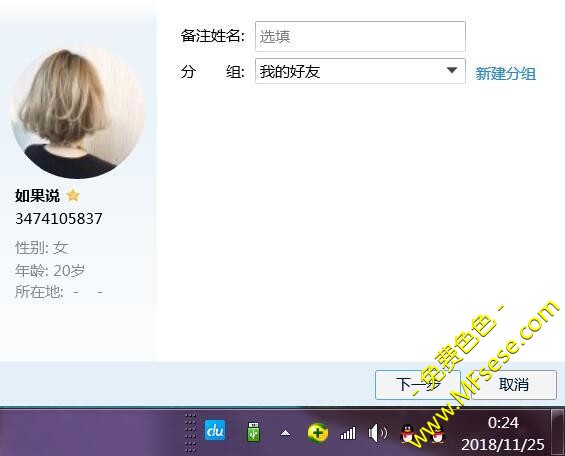Open the clock showing 0:24

tap(503, 433)
